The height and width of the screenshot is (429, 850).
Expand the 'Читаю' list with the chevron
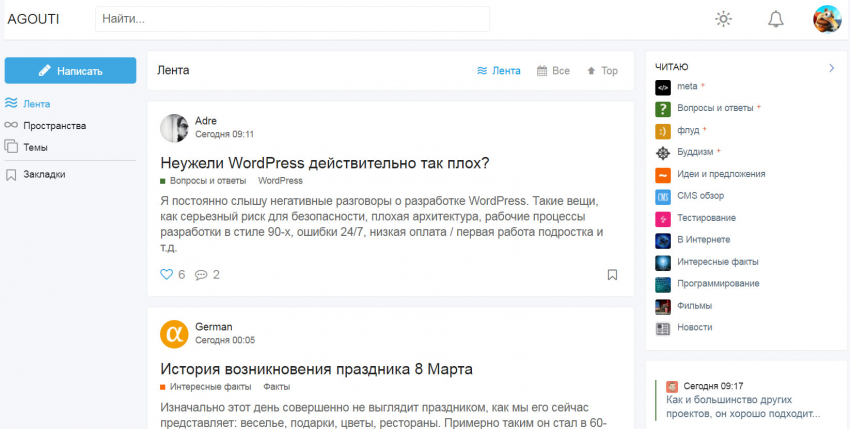pyautogui.click(x=831, y=68)
